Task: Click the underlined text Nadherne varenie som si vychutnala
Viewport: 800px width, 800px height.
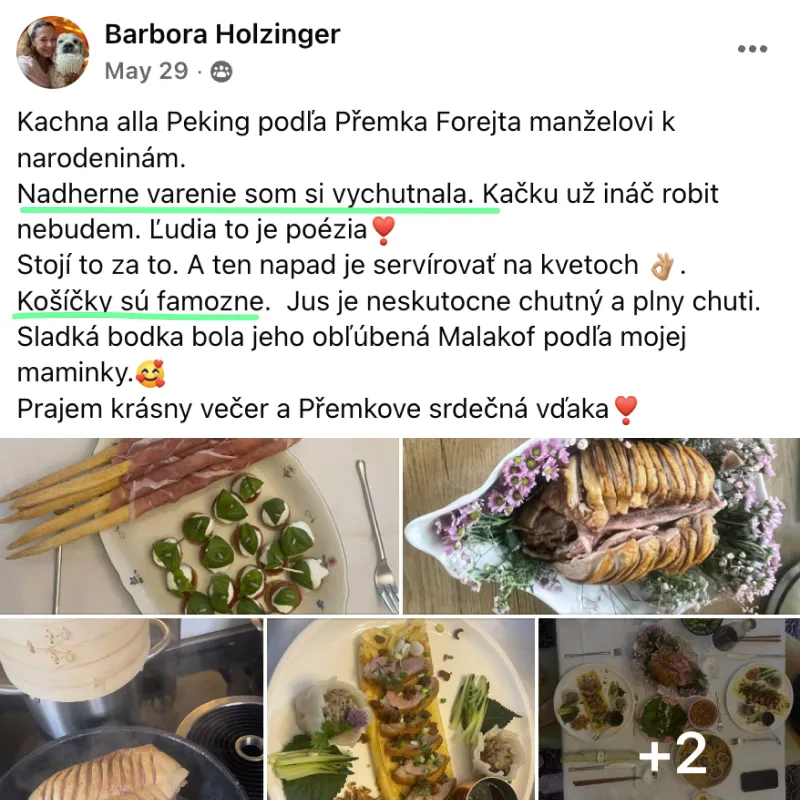Action: (243, 194)
